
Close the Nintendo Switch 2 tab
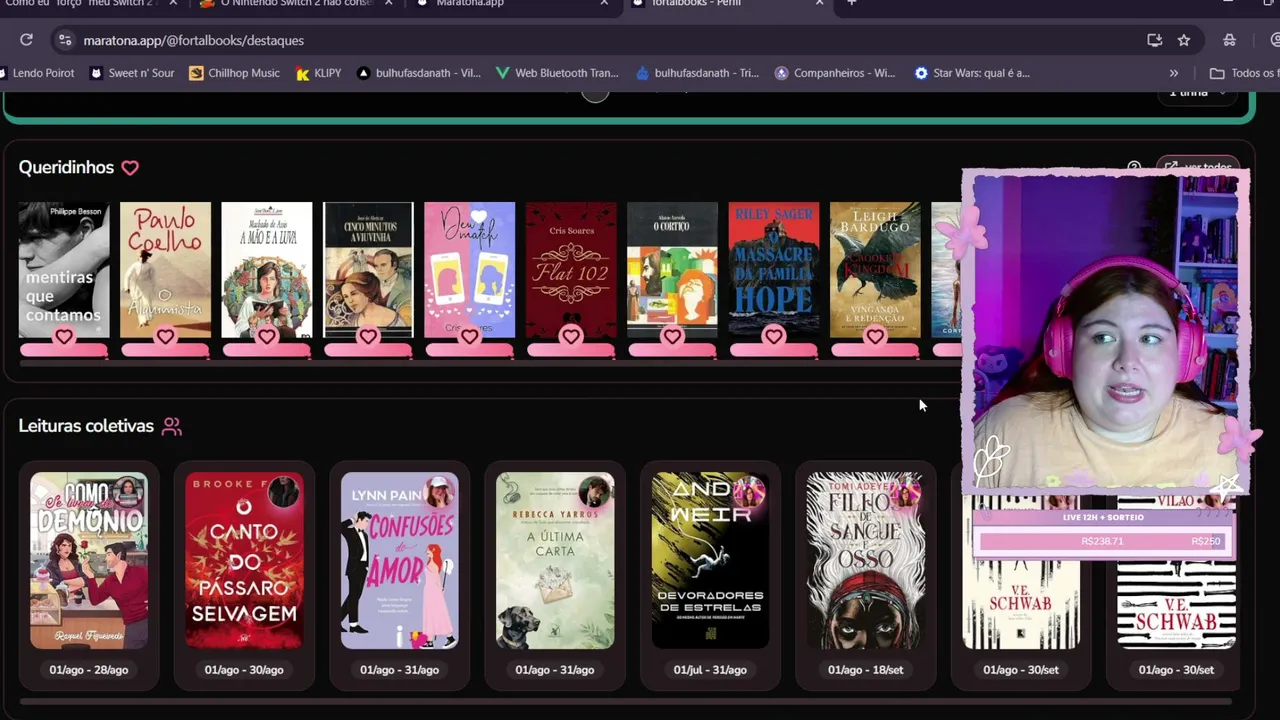click(x=389, y=3)
